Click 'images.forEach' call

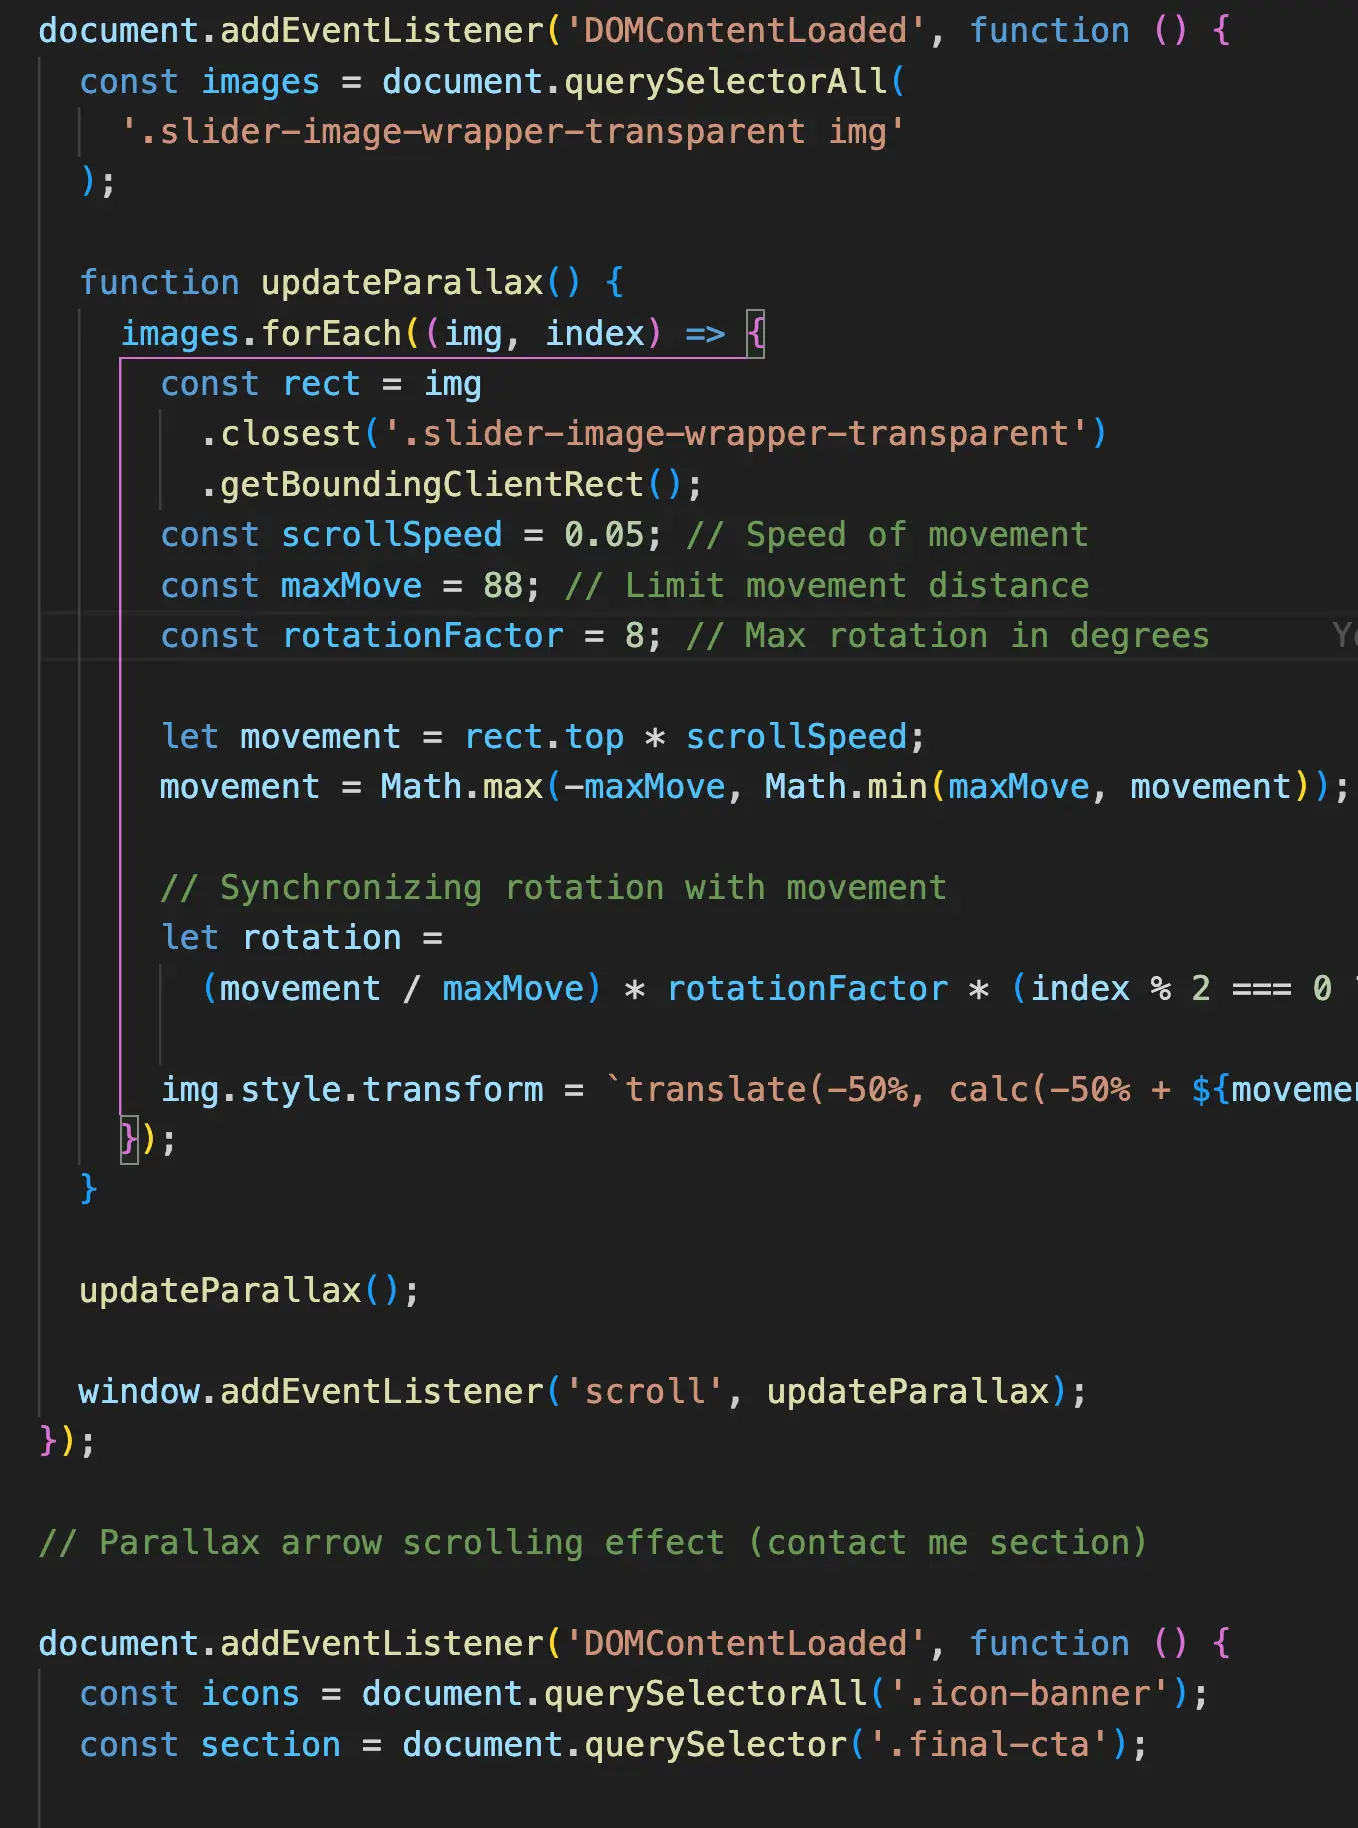point(261,333)
